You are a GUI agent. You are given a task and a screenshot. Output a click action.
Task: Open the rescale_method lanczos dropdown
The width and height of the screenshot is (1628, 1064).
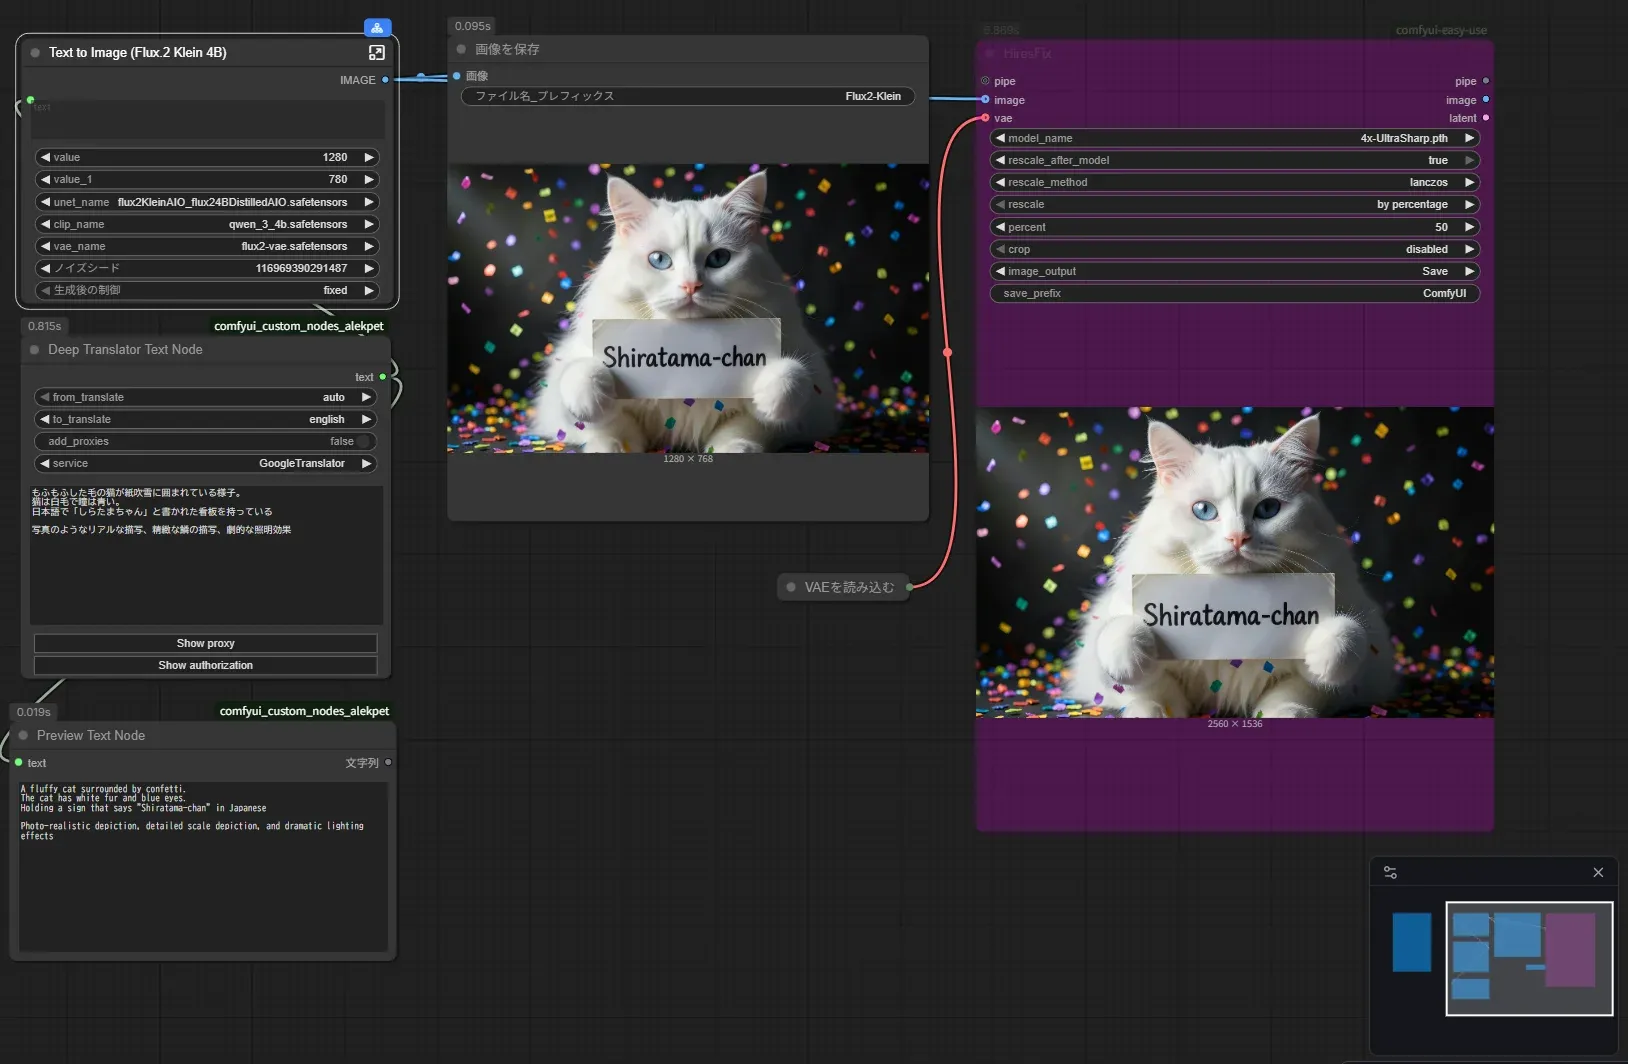[x=1233, y=182]
